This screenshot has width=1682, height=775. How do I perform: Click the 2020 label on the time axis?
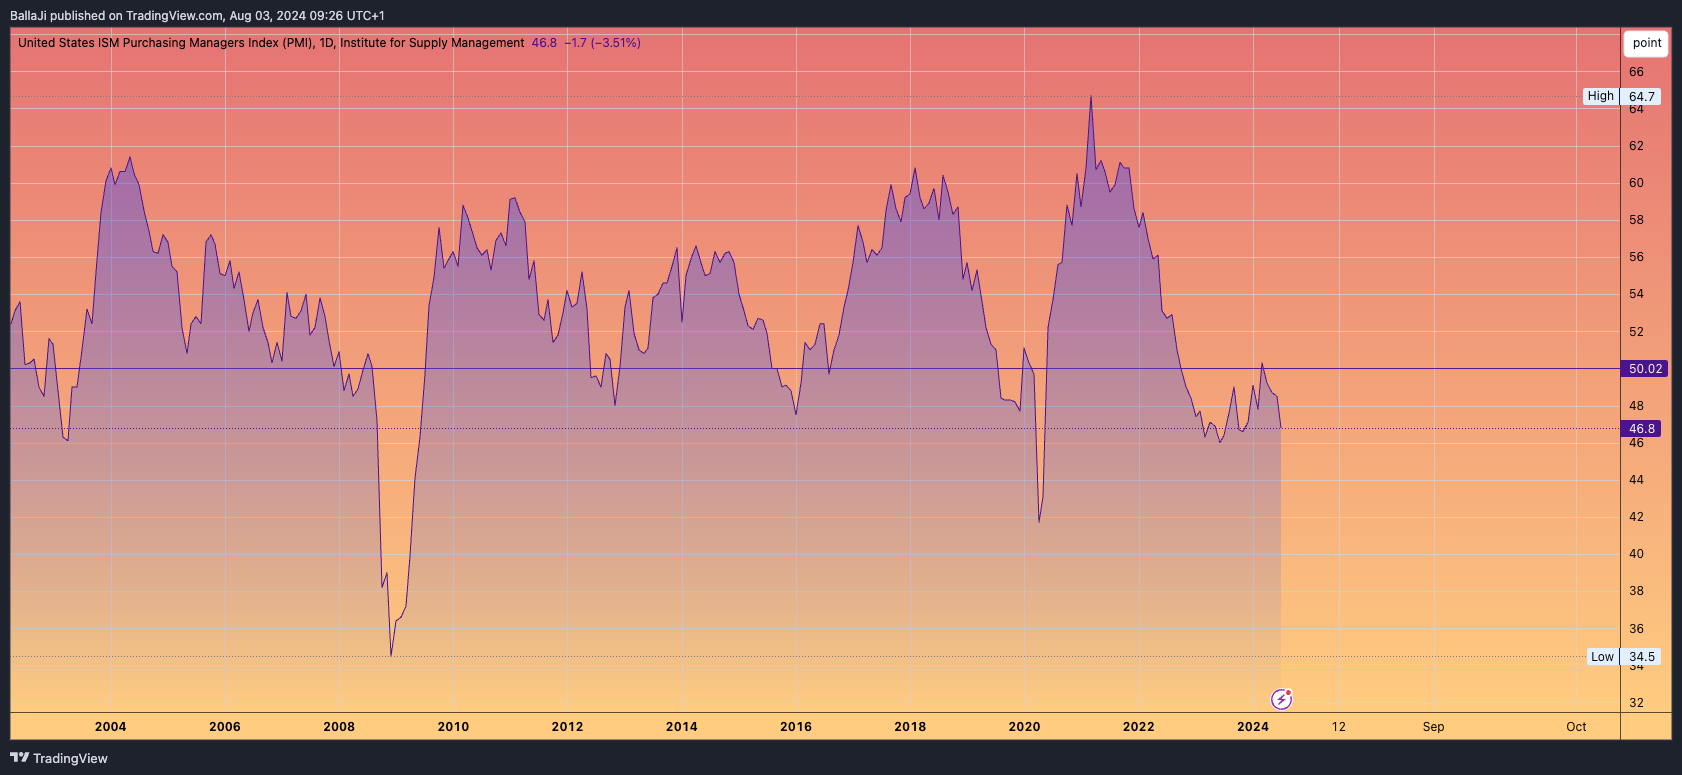click(1024, 727)
